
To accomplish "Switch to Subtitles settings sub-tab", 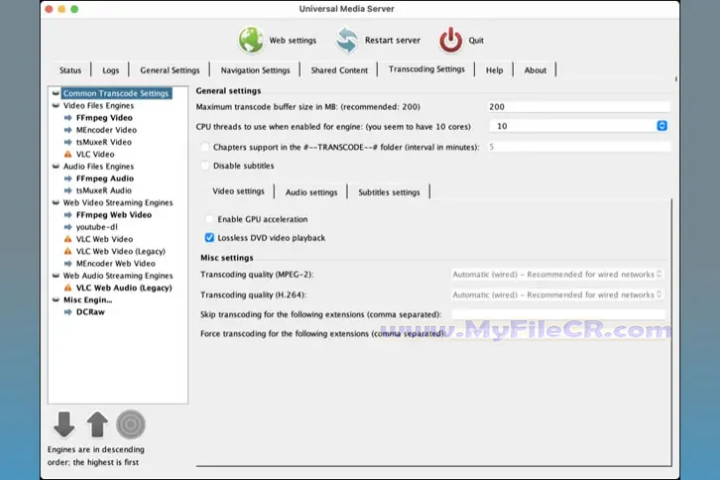I will (x=389, y=192).
